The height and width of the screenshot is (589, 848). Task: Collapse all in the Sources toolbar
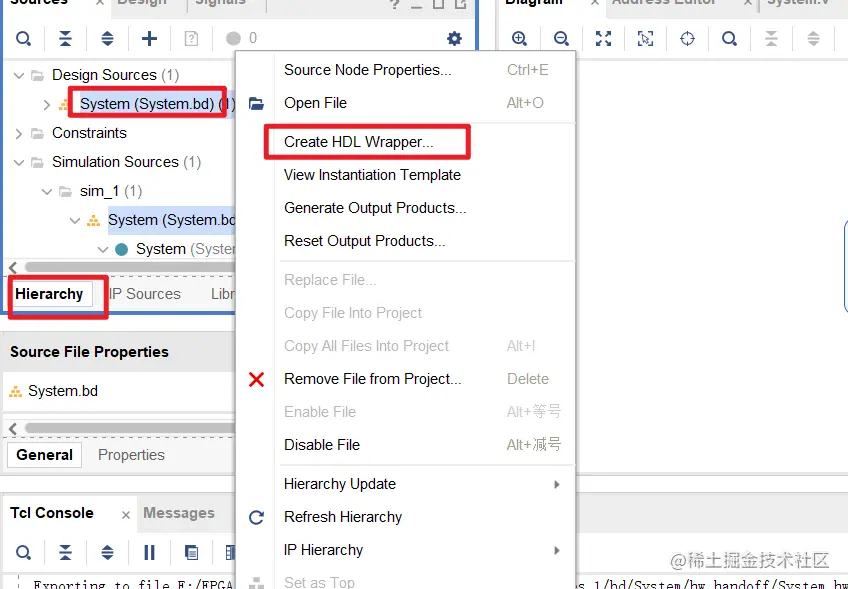65,38
